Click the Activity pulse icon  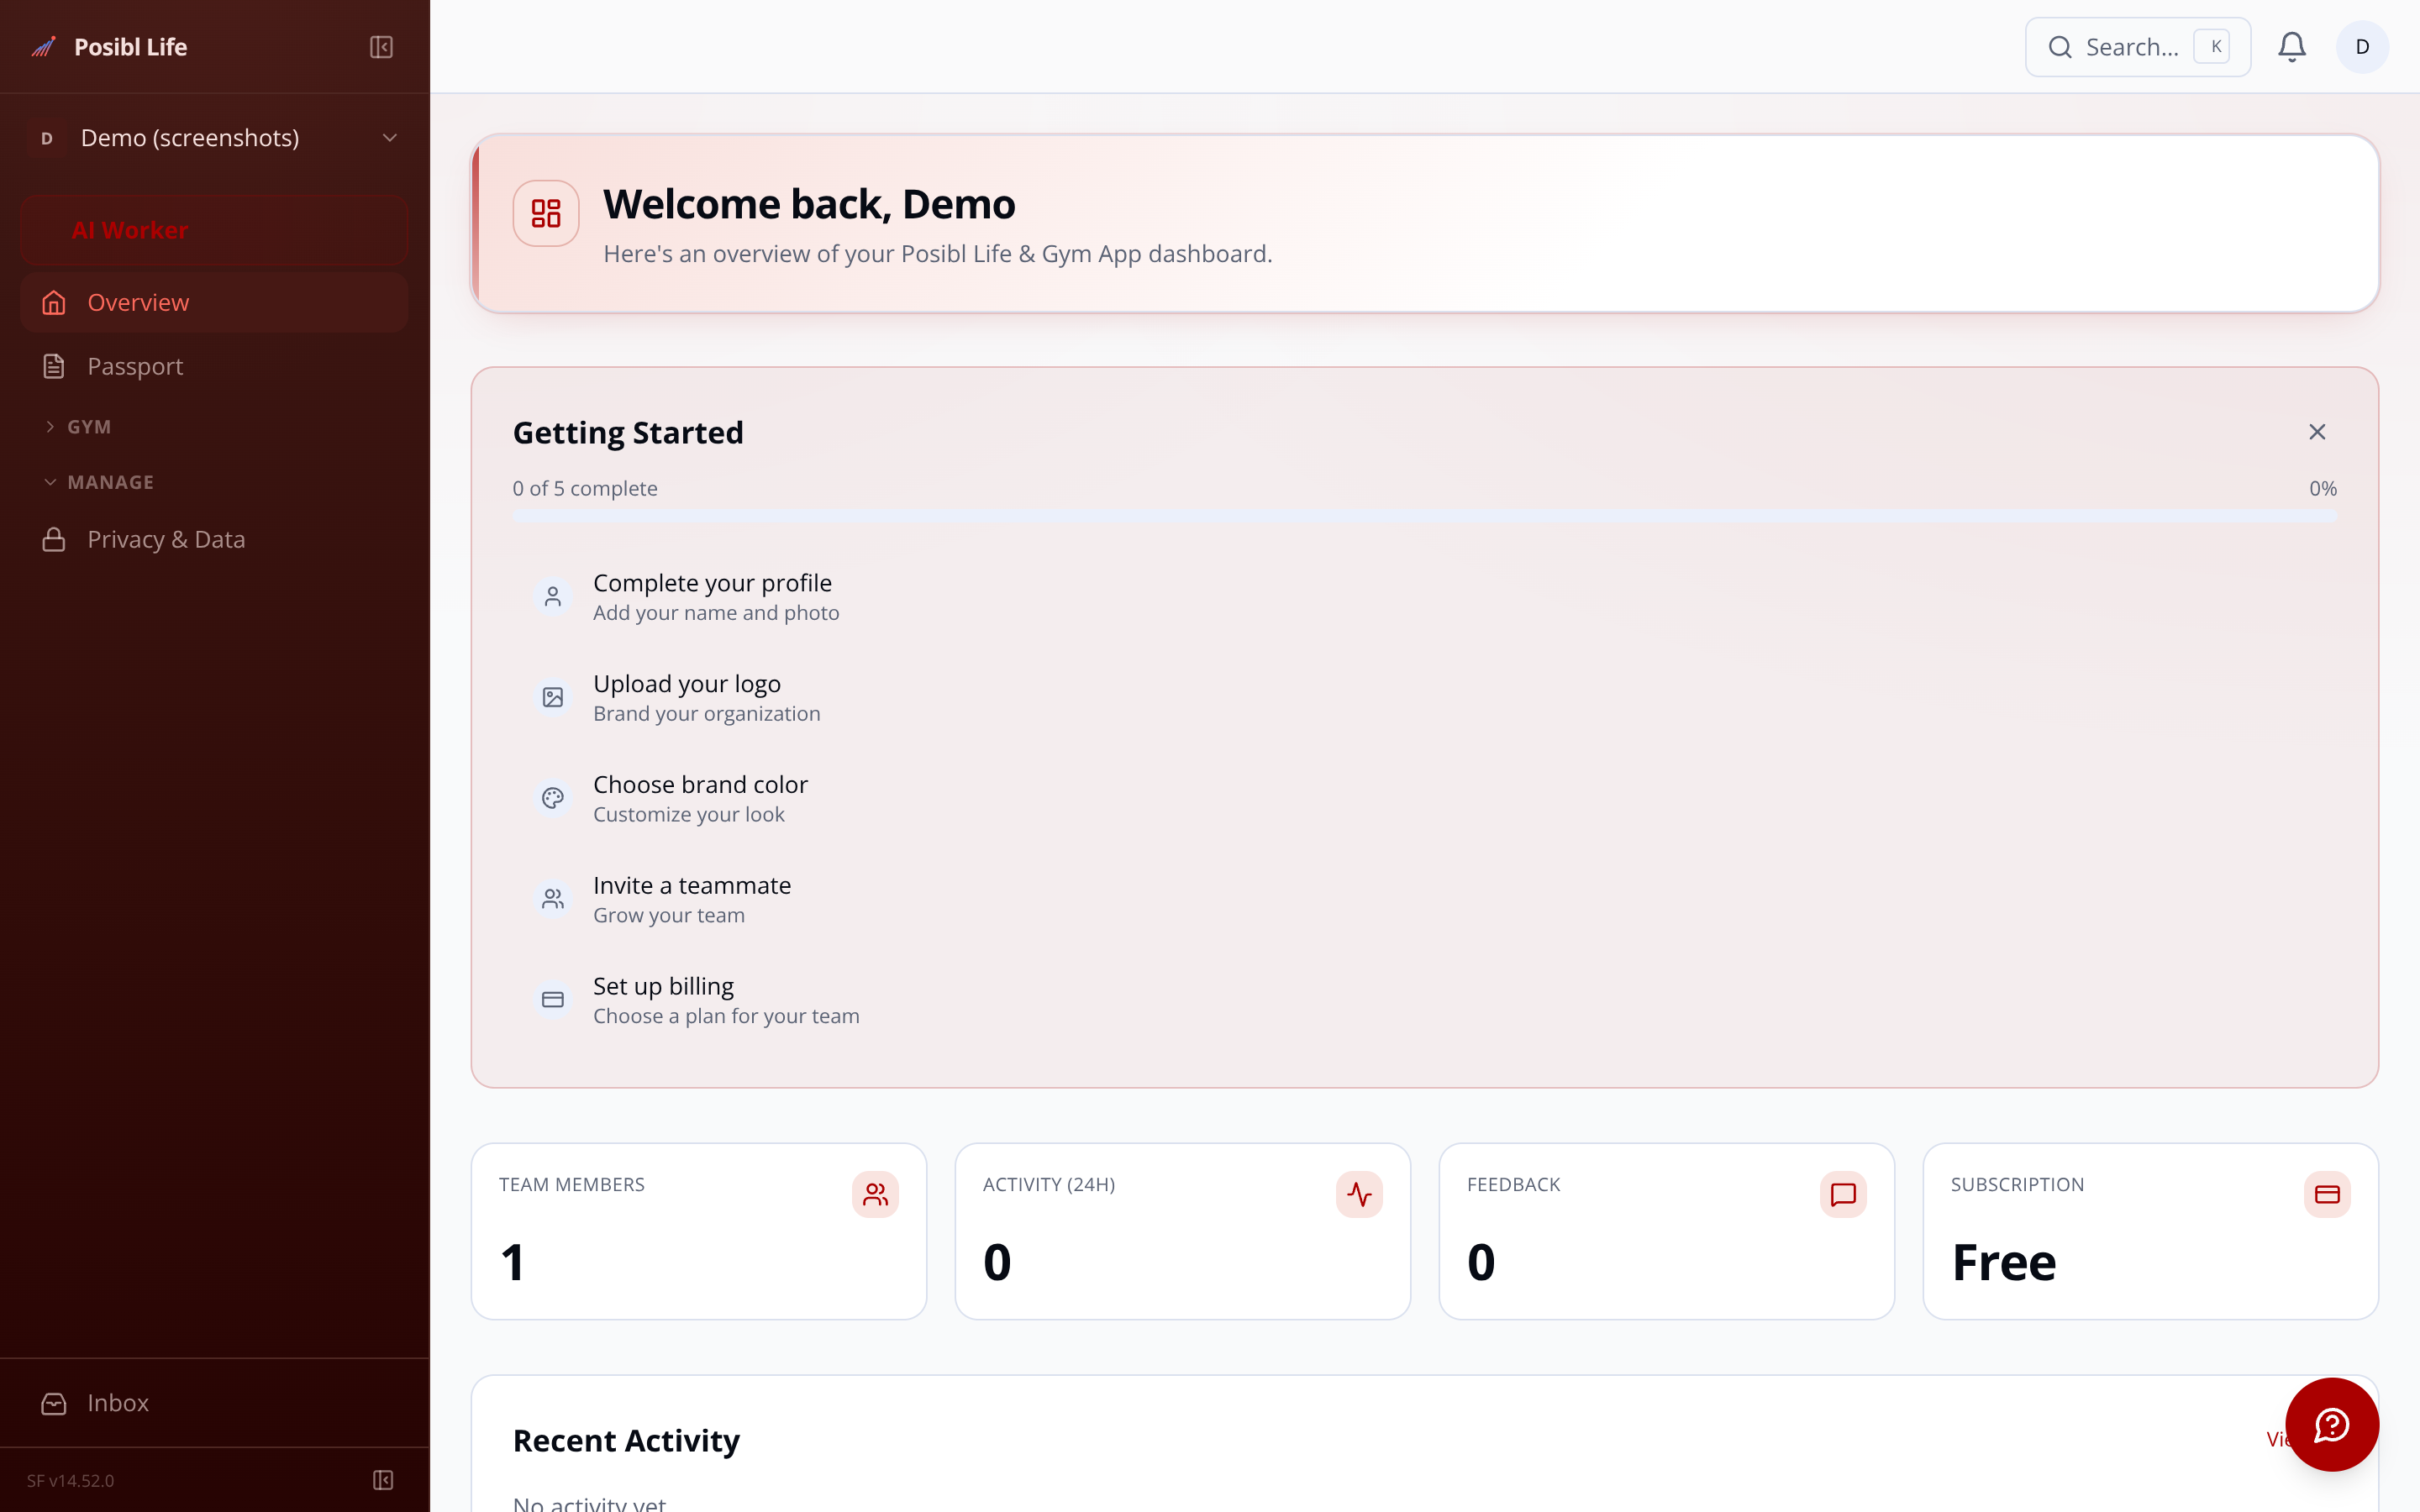tap(1359, 1194)
